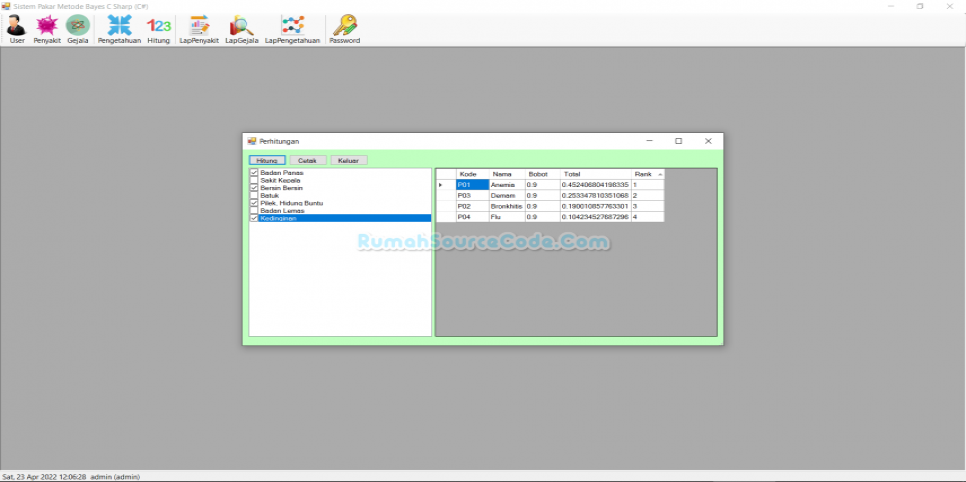Uncheck the Pilek, Hidung Buntu checkbox
Screen dimensions: 966x482
click(254, 203)
